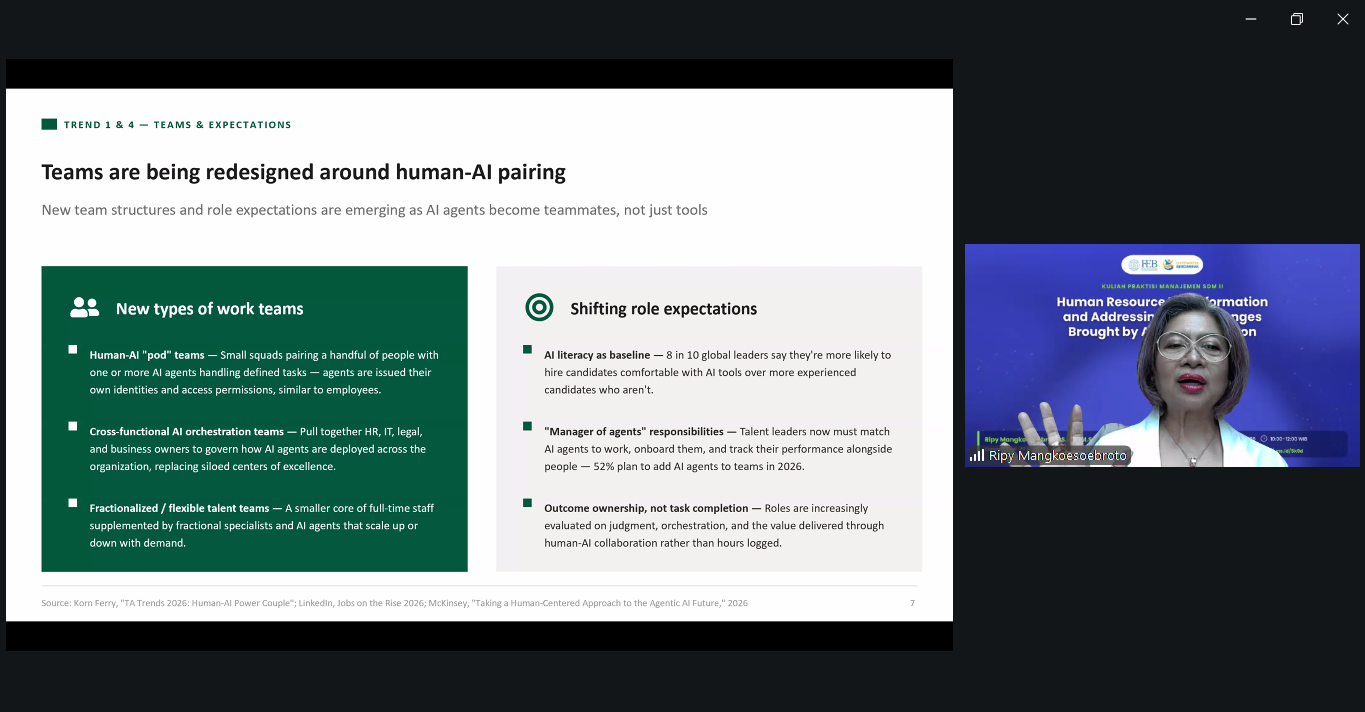Click the Source citation line at slide bottom
The width and height of the screenshot is (1365, 712).
pyautogui.click(x=394, y=603)
